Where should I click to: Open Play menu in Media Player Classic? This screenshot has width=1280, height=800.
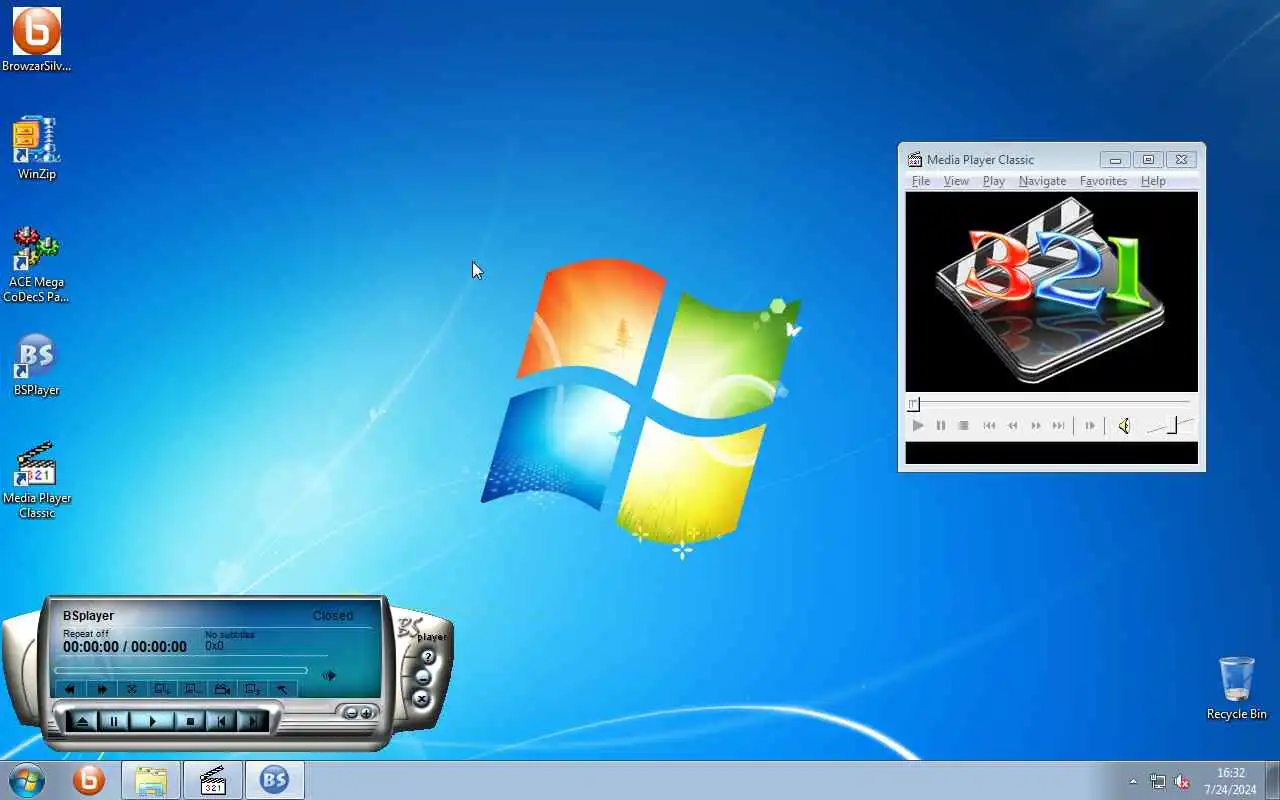point(994,181)
